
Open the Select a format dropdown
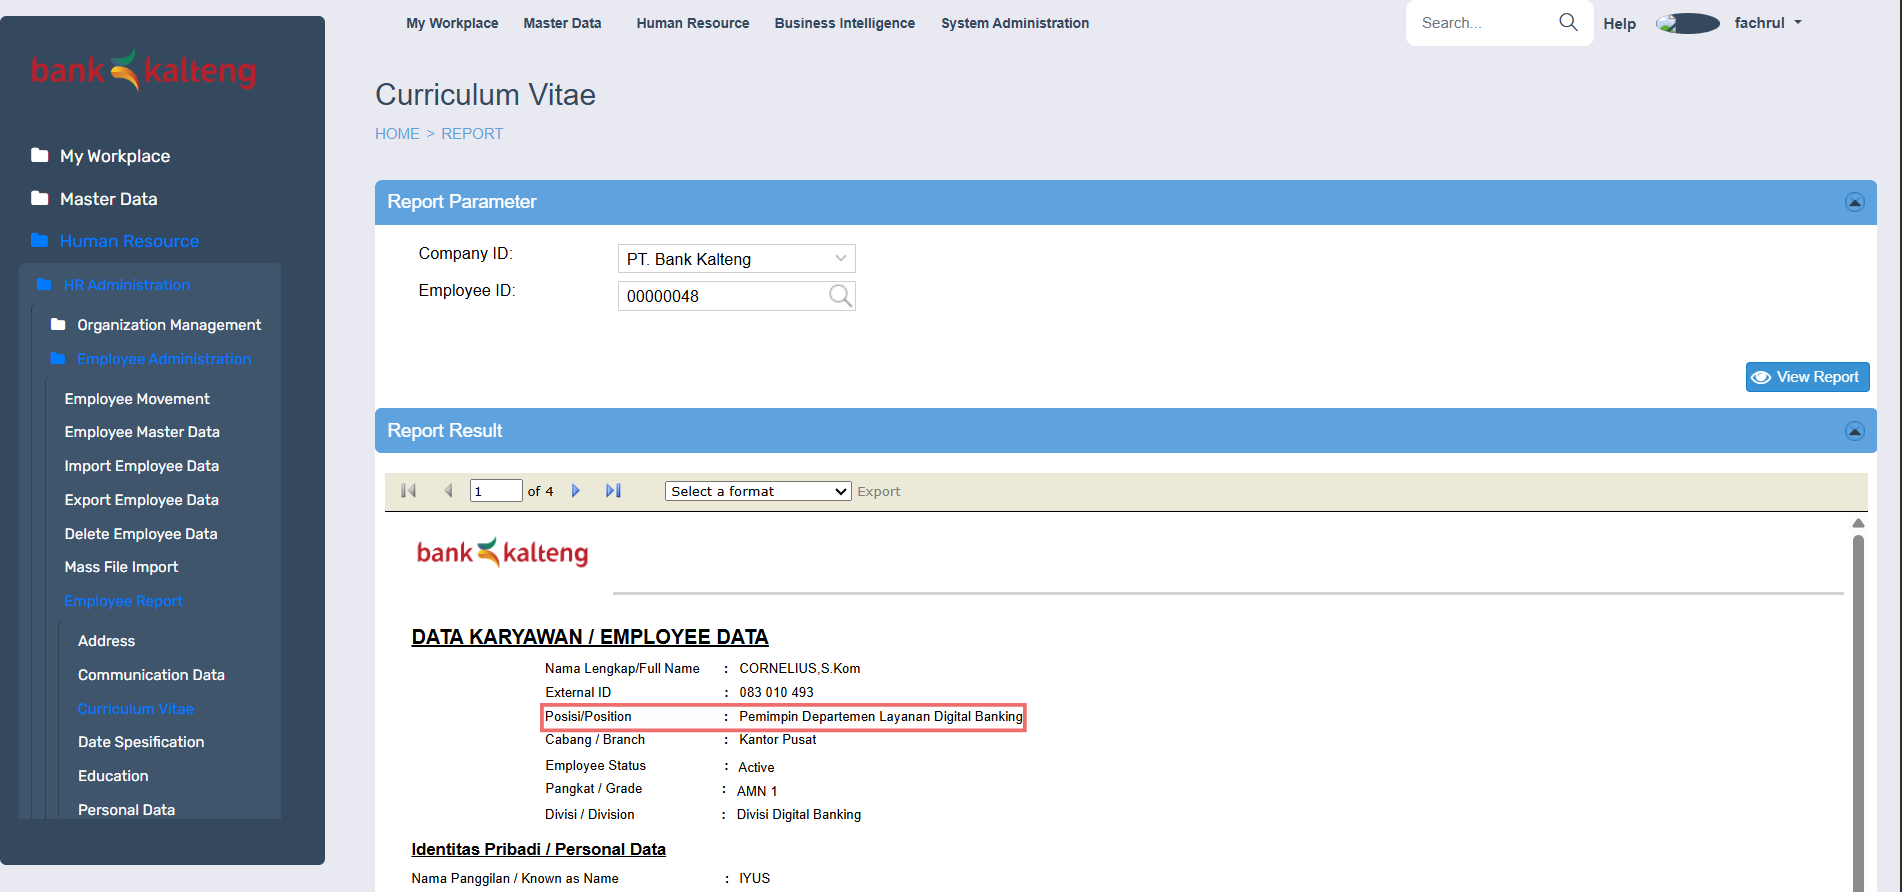[x=757, y=491]
